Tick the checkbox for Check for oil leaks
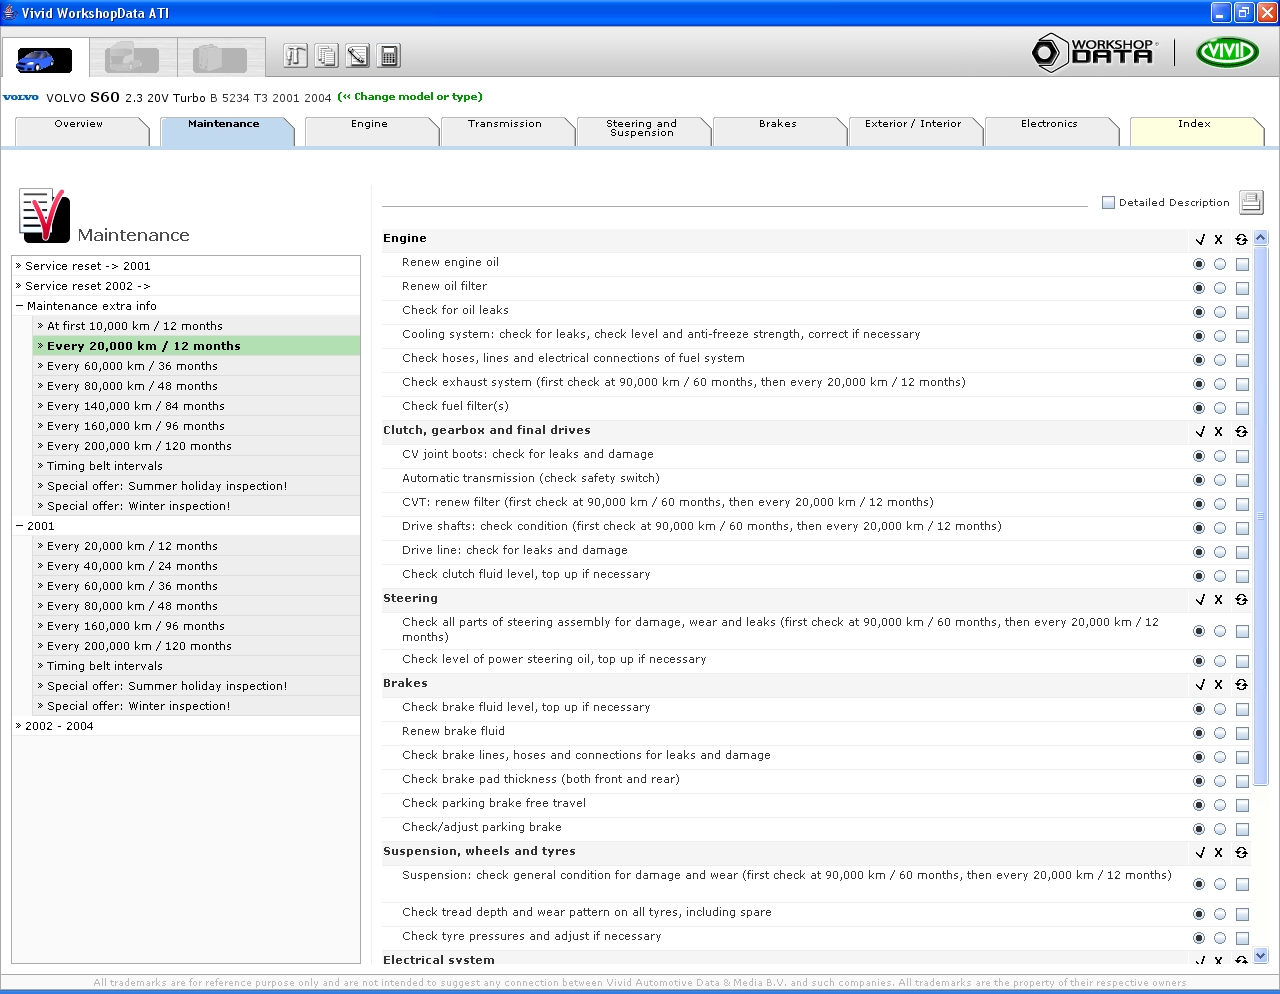Image resolution: width=1280 pixels, height=994 pixels. (1242, 312)
